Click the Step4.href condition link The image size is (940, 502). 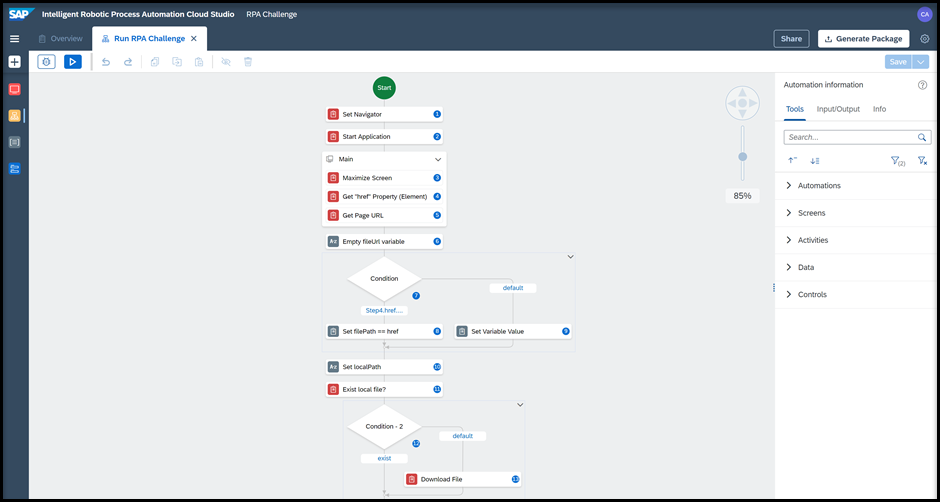(x=384, y=311)
